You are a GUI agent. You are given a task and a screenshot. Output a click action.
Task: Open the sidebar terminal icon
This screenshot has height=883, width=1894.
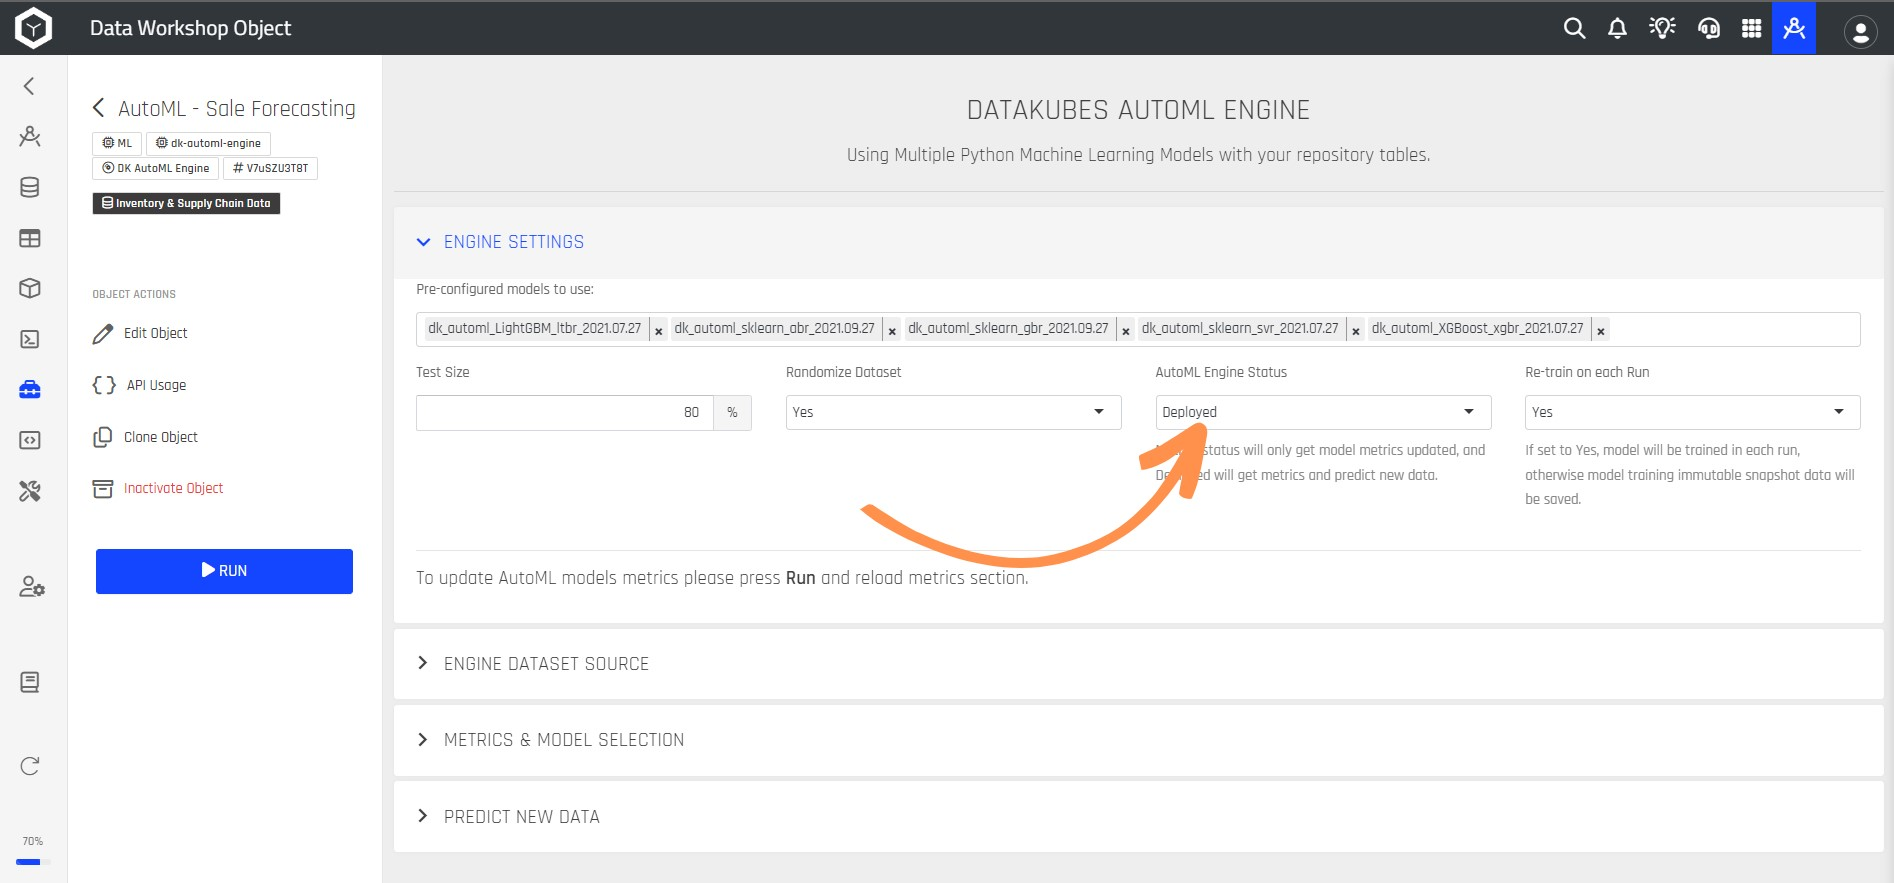(x=30, y=339)
